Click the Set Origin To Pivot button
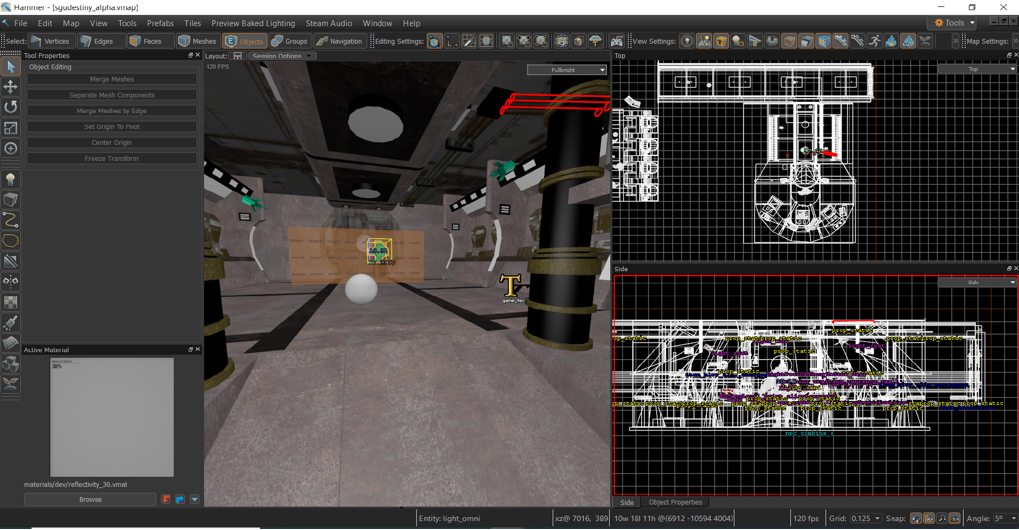This screenshot has width=1019, height=530. coord(111,127)
